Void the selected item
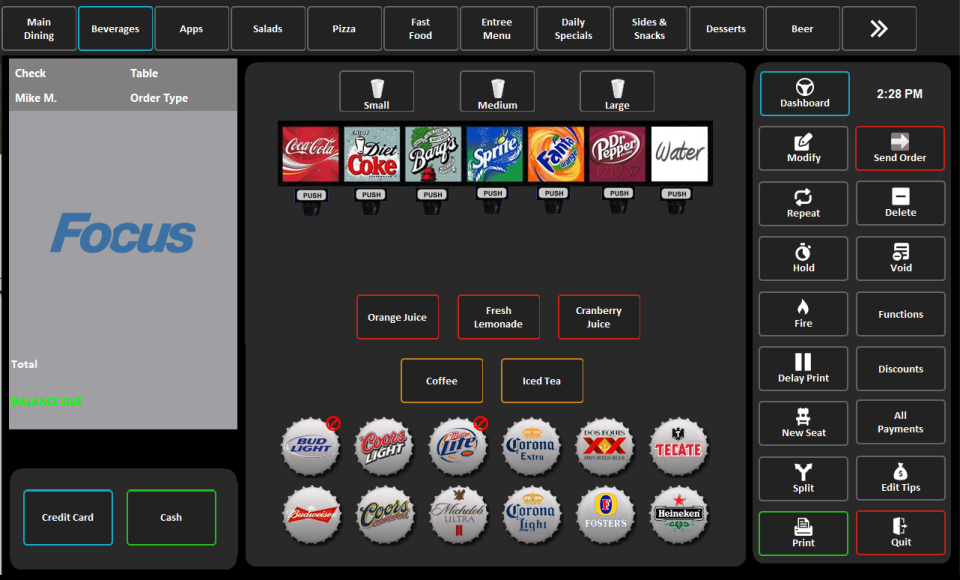960x580 pixels. coord(900,258)
